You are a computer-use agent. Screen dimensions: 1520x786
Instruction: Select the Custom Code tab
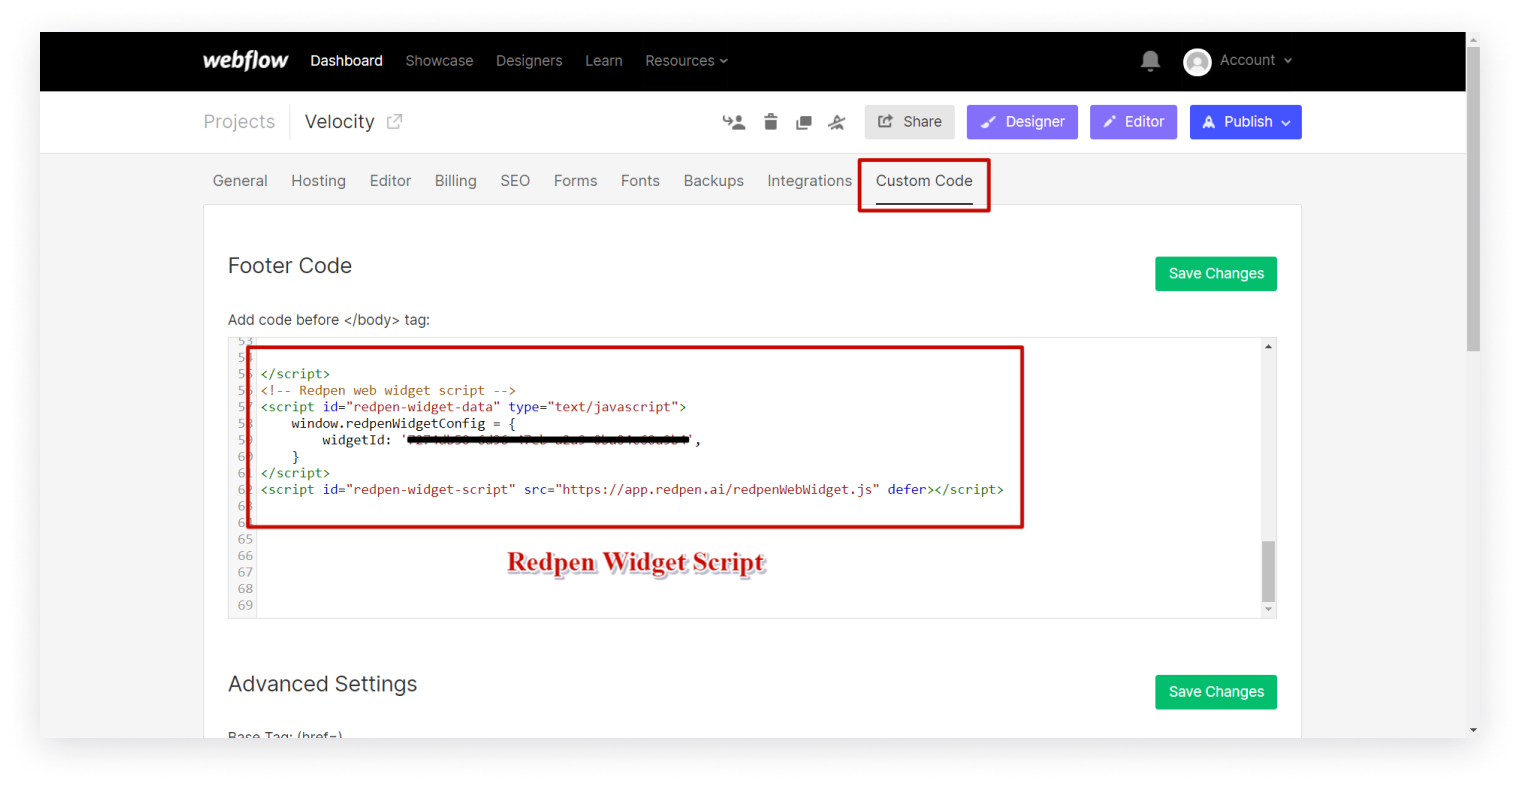(924, 181)
